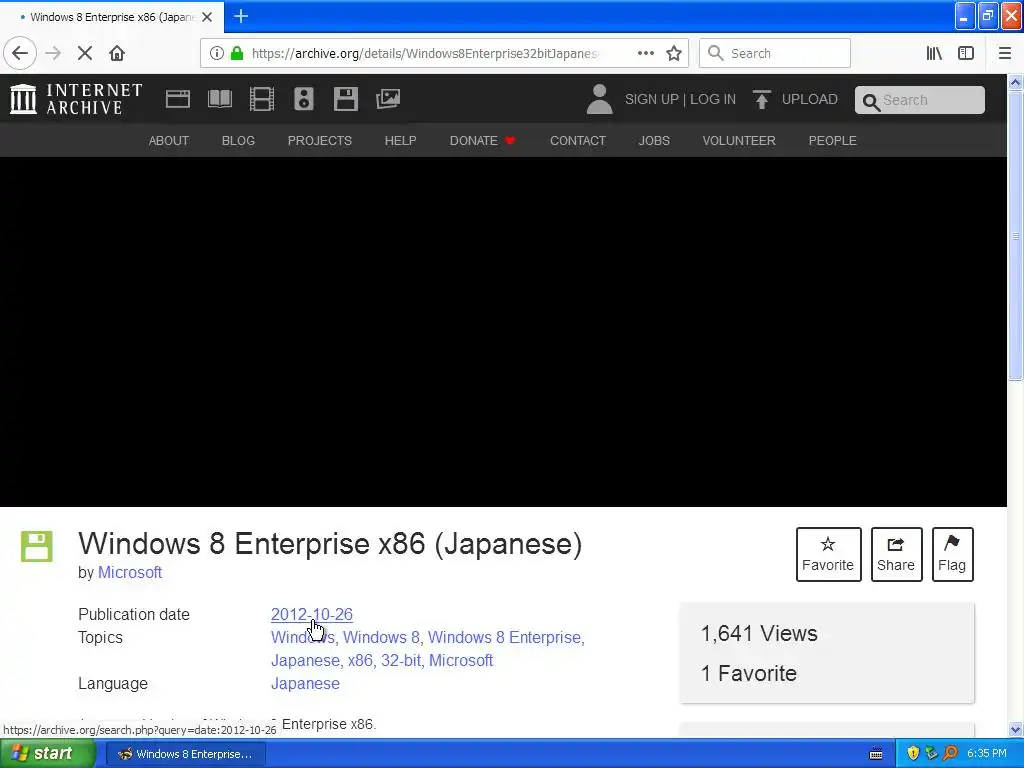Click the 2012-10-26 publication date link
This screenshot has height=768, width=1024.
pos(312,615)
